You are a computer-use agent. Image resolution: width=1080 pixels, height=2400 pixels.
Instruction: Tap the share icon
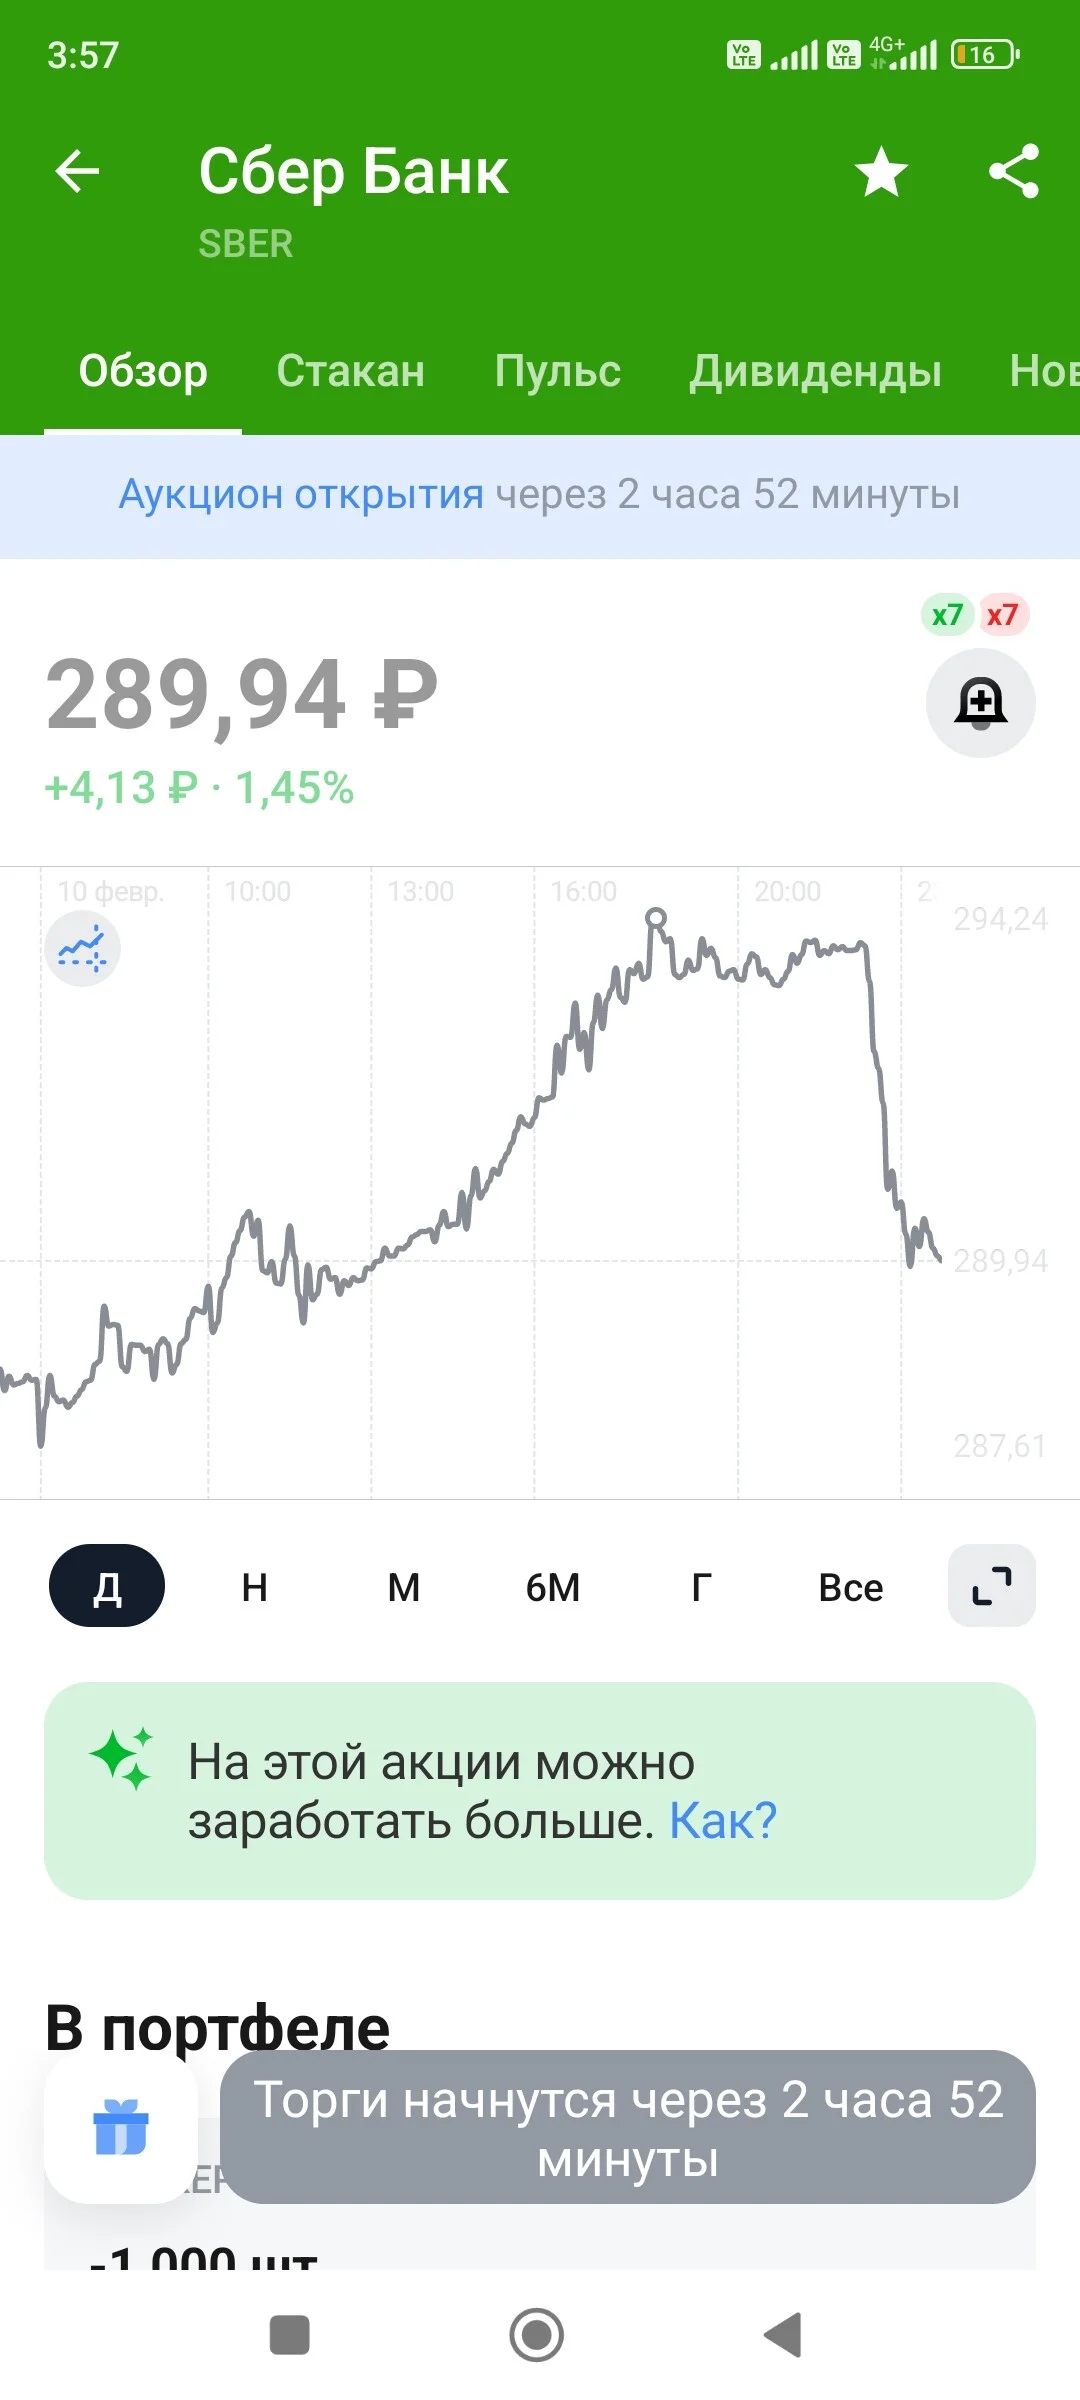click(x=1014, y=171)
